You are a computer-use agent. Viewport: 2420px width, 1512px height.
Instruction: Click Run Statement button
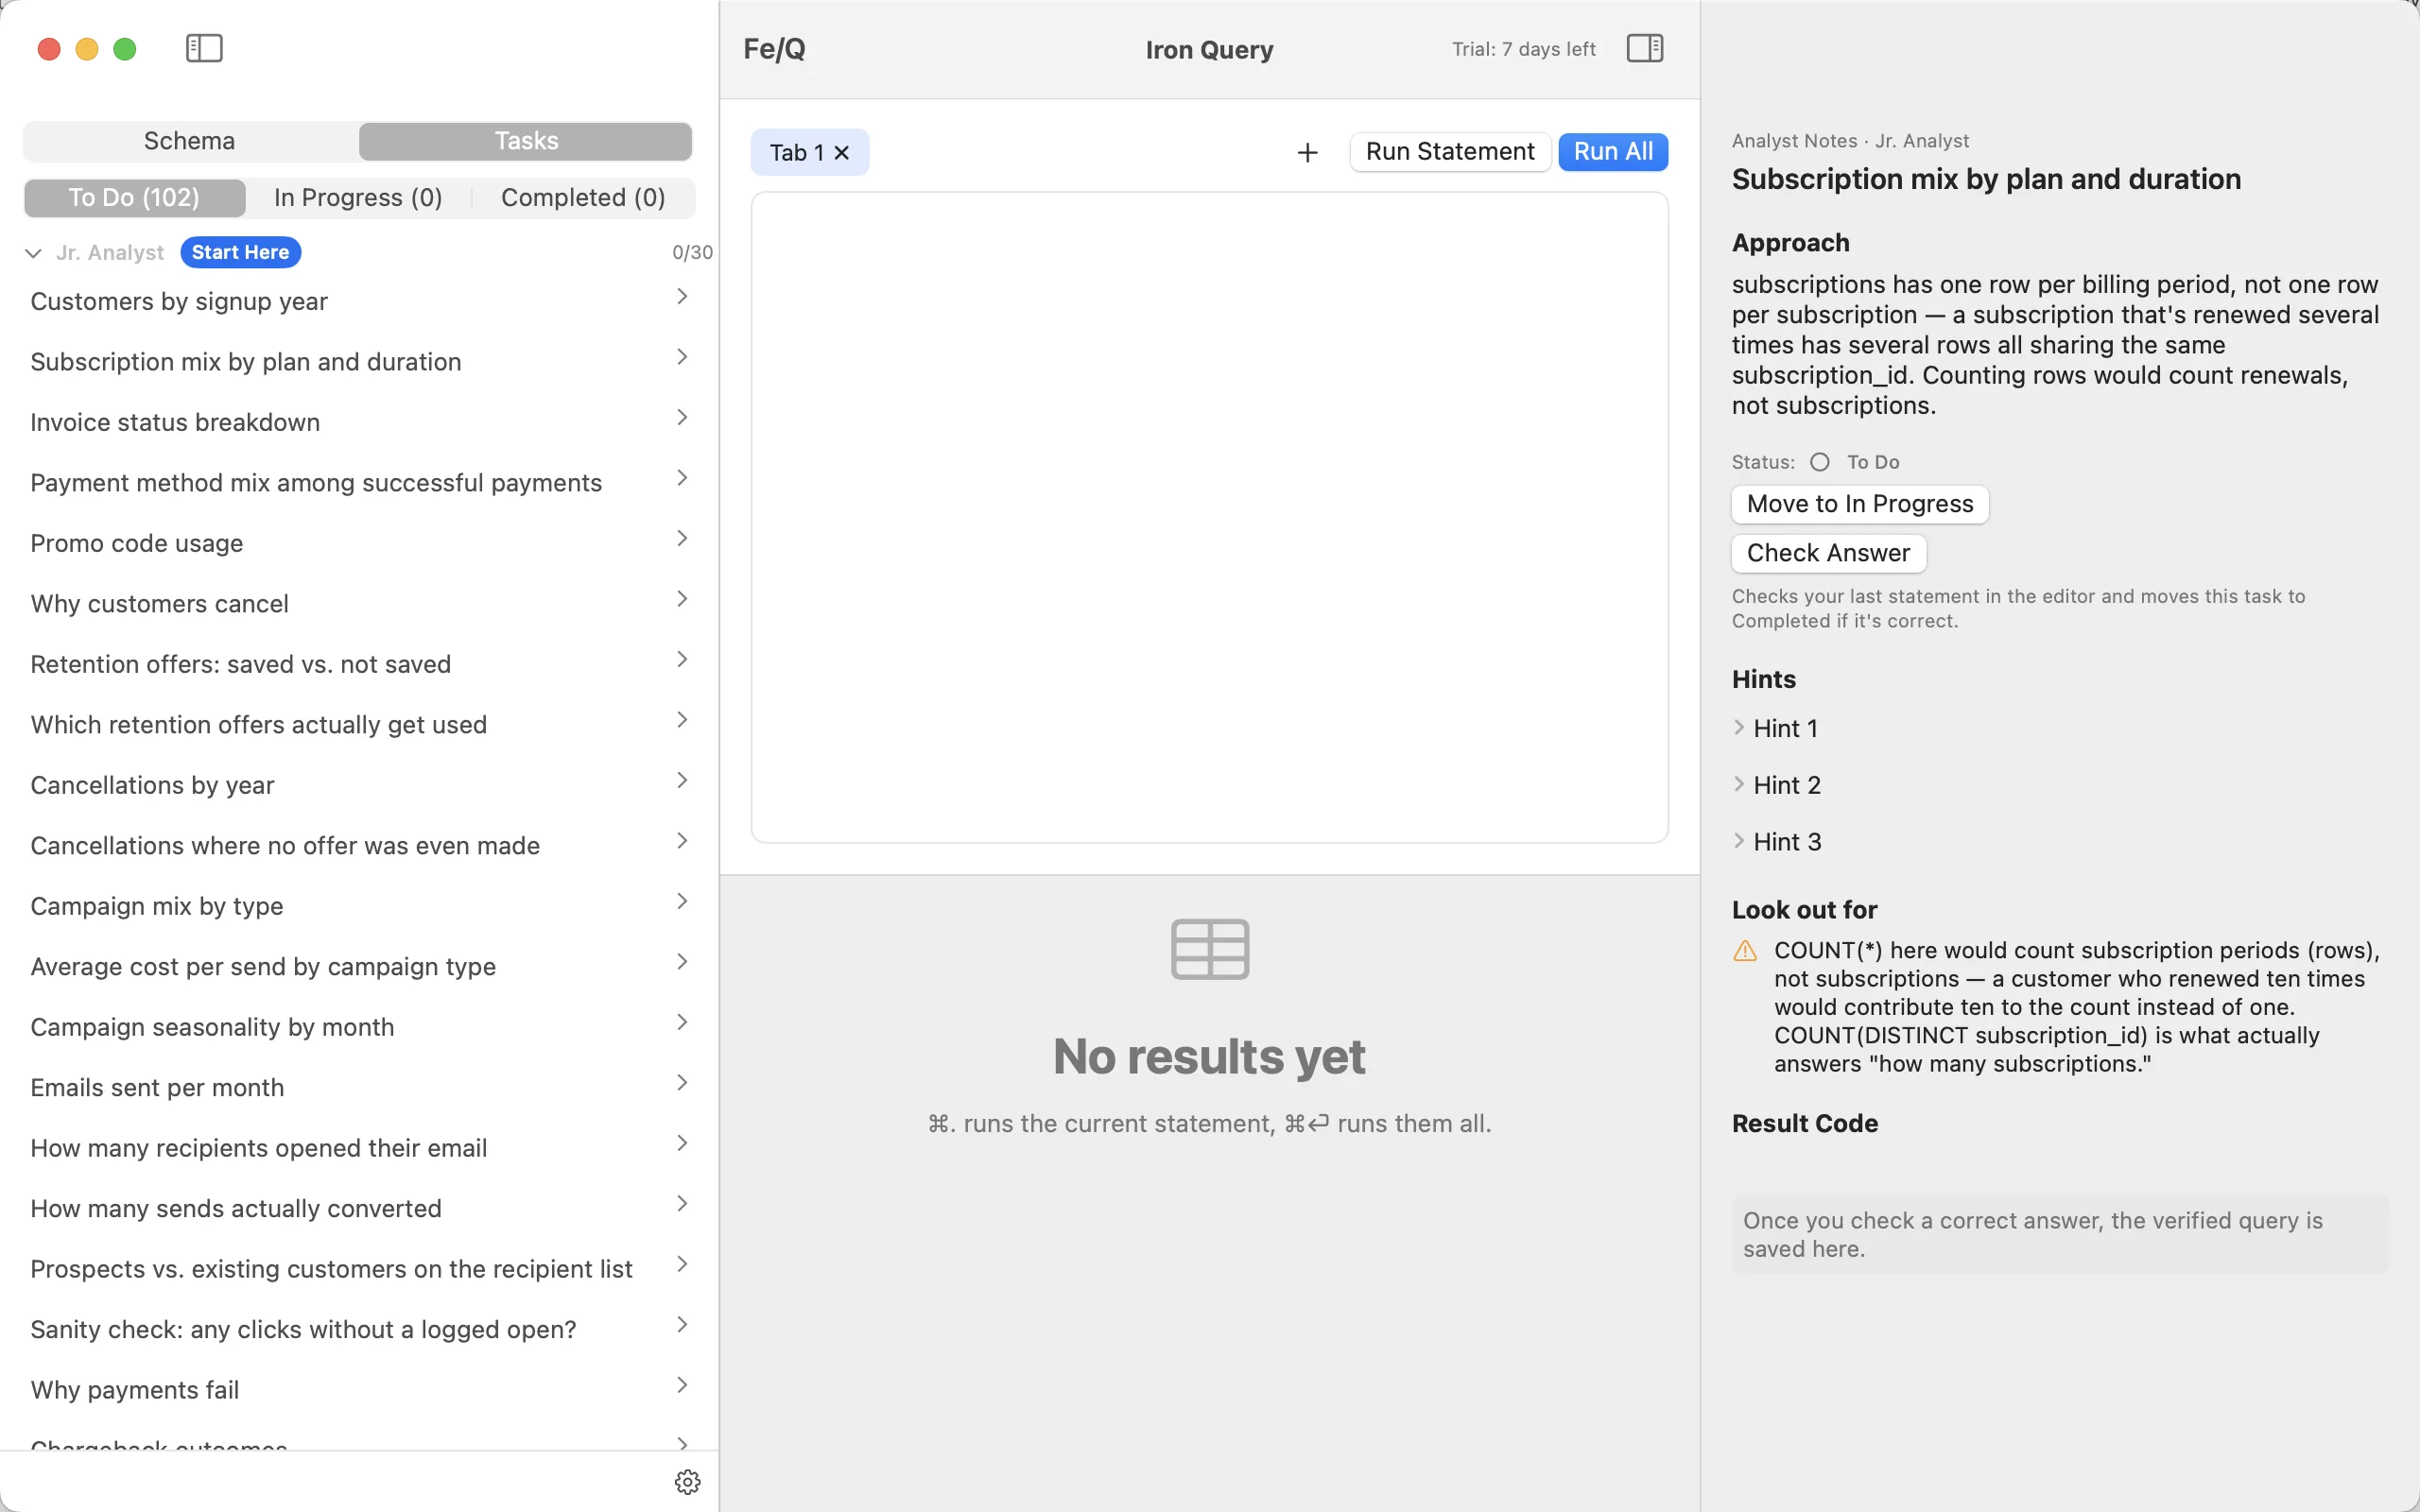1450,151
